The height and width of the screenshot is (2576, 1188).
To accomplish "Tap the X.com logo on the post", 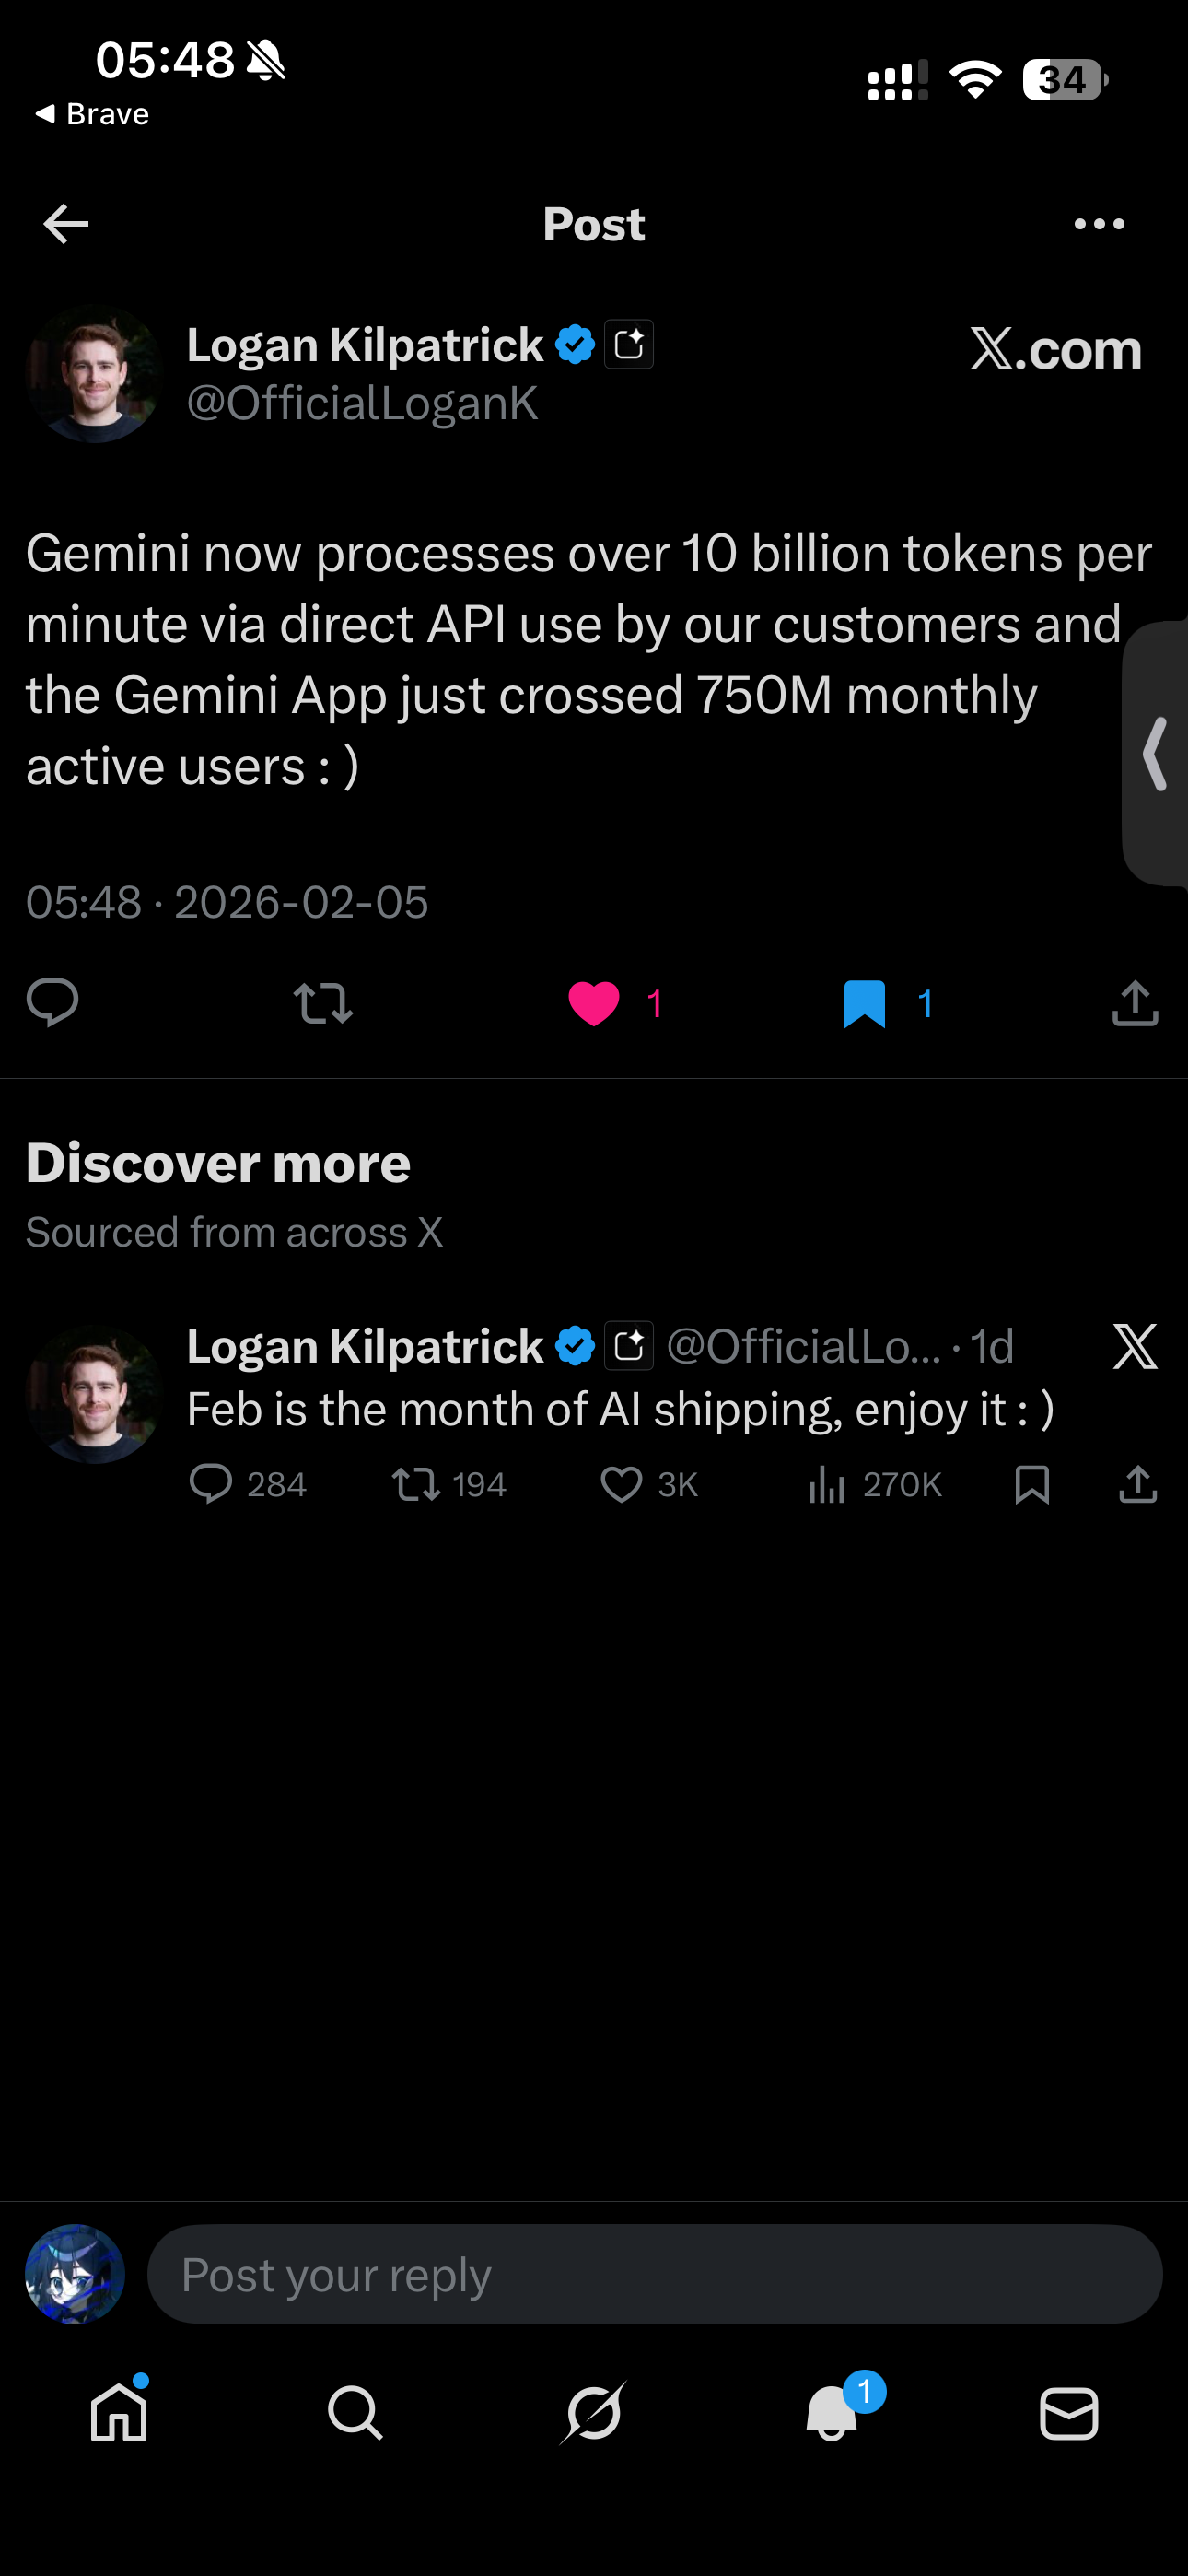I will pyautogui.click(x=1055, y=349).
